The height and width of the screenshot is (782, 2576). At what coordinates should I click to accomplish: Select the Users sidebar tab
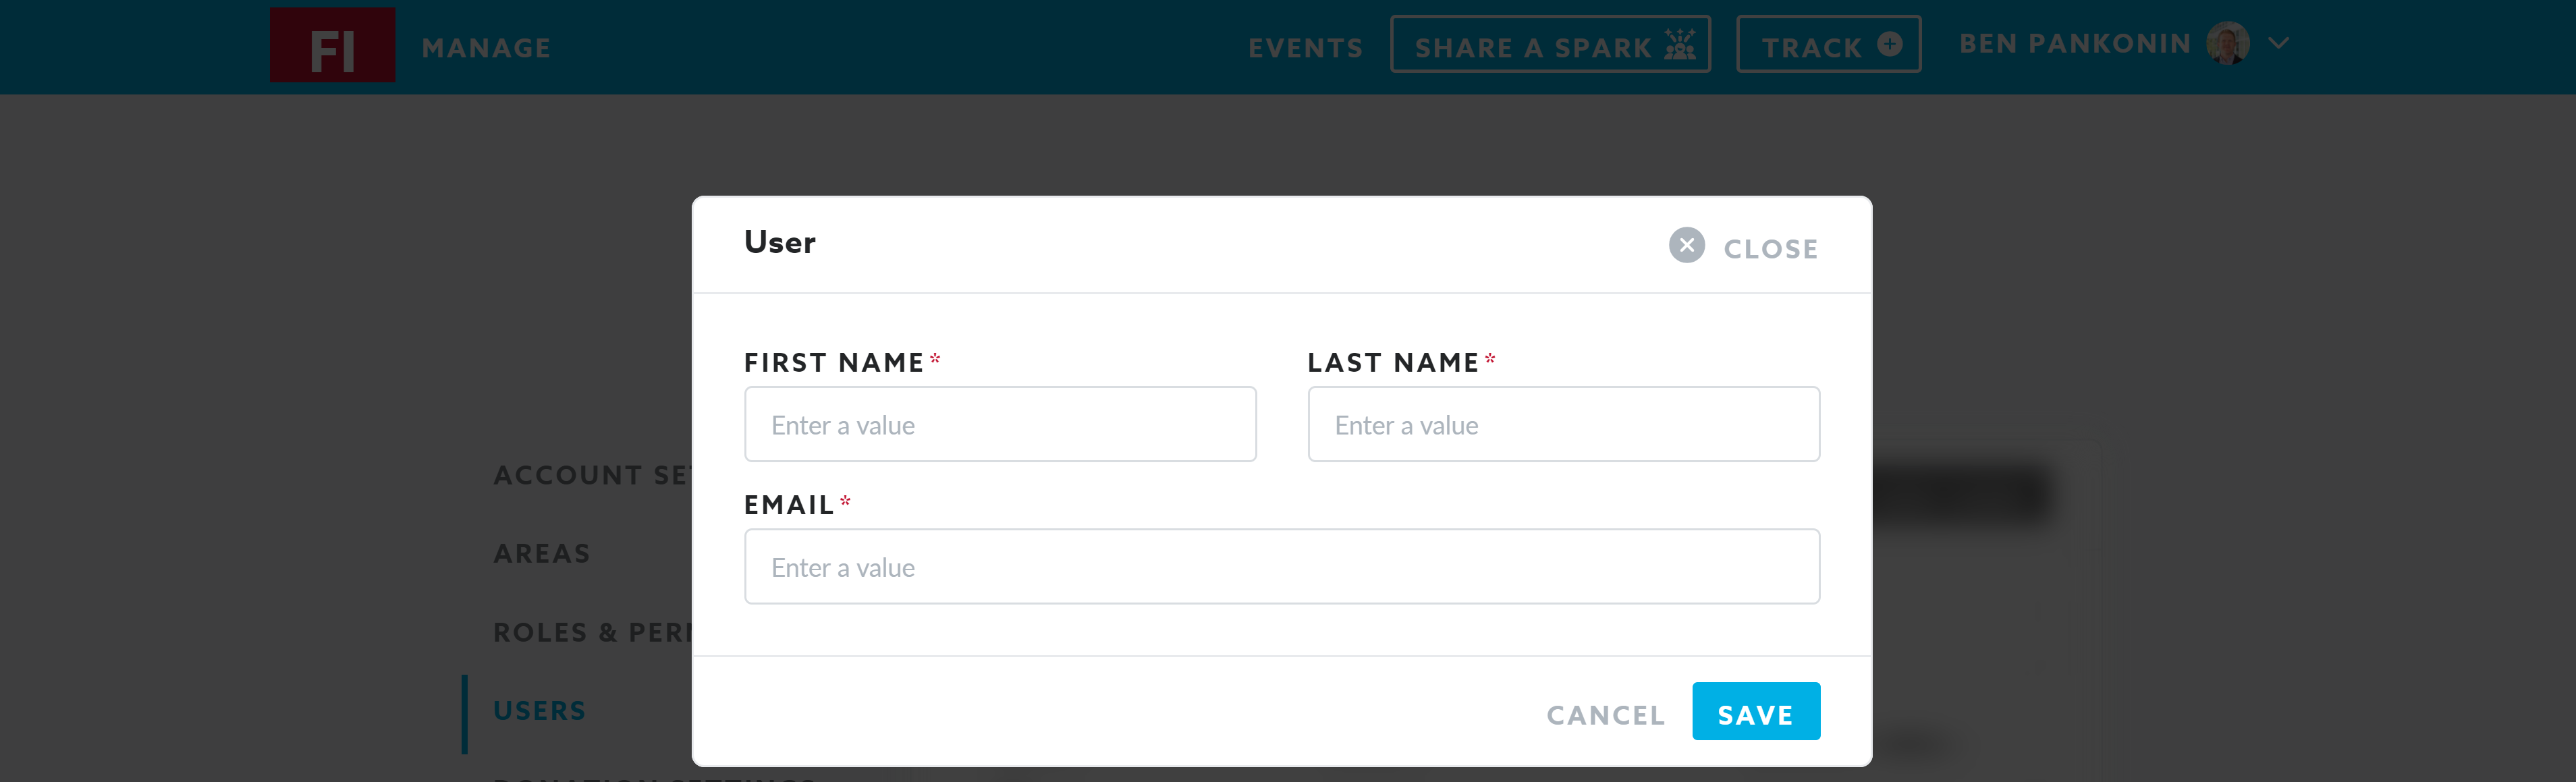pyautogui.click(x=540, y=711)
